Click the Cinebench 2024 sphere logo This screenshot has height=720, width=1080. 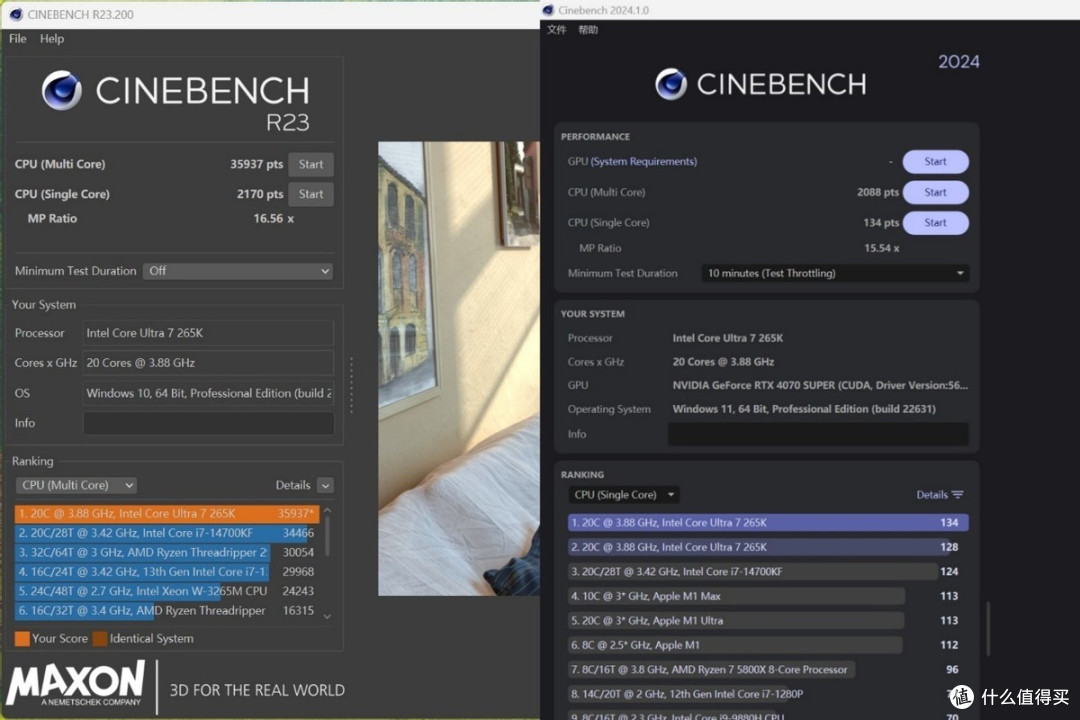click(671, 84)
